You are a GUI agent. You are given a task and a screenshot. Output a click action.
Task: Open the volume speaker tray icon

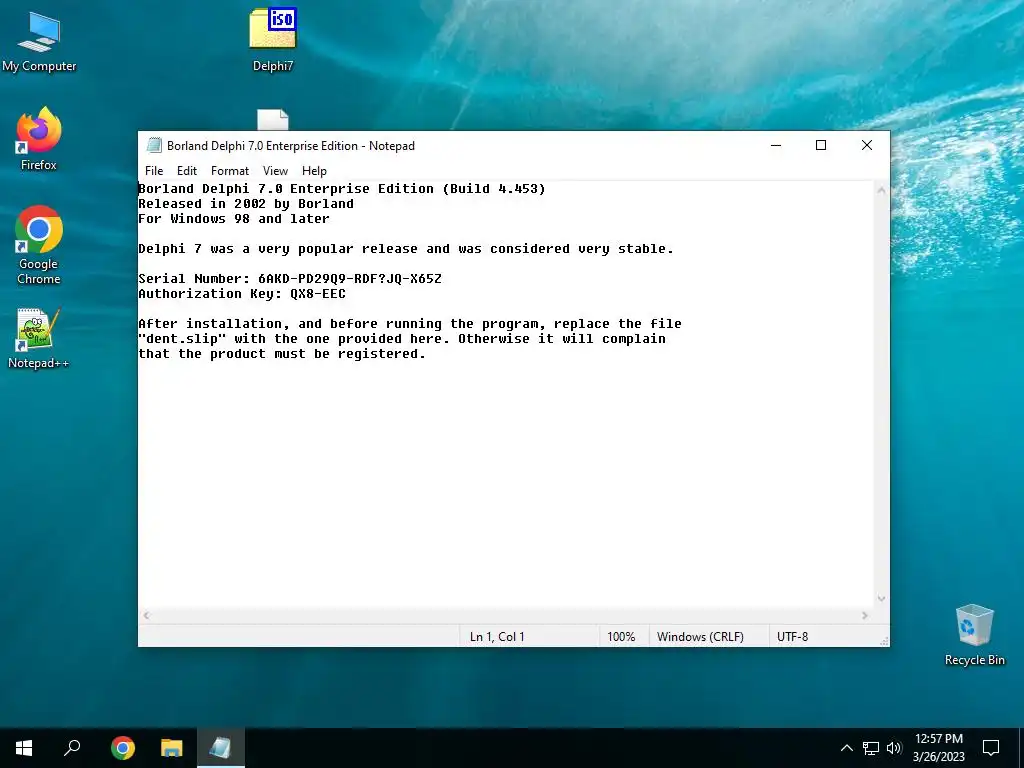point(894,748)
